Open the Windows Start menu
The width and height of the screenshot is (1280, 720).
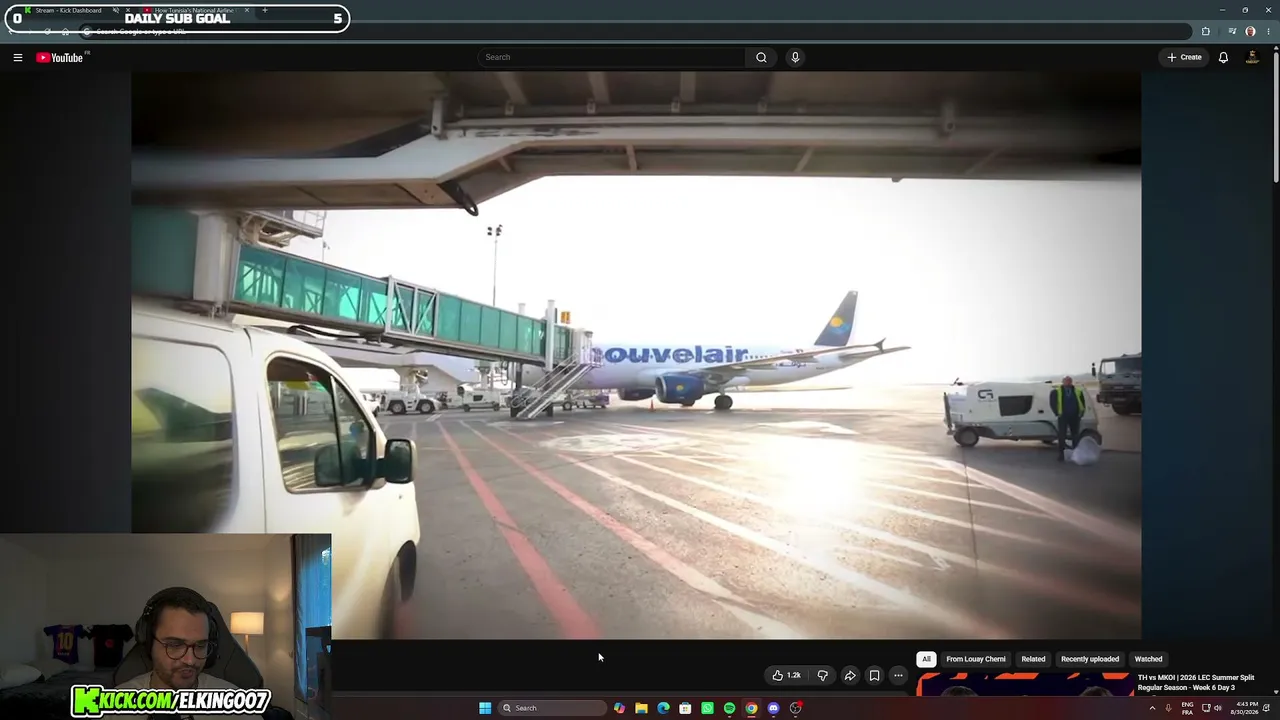485,708
